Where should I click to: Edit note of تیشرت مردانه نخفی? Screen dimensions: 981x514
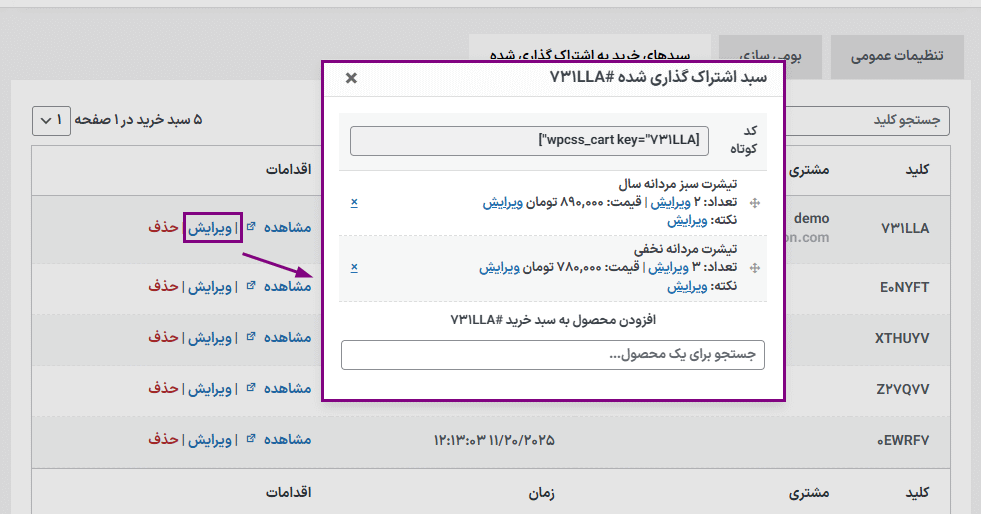coord(687,286)
